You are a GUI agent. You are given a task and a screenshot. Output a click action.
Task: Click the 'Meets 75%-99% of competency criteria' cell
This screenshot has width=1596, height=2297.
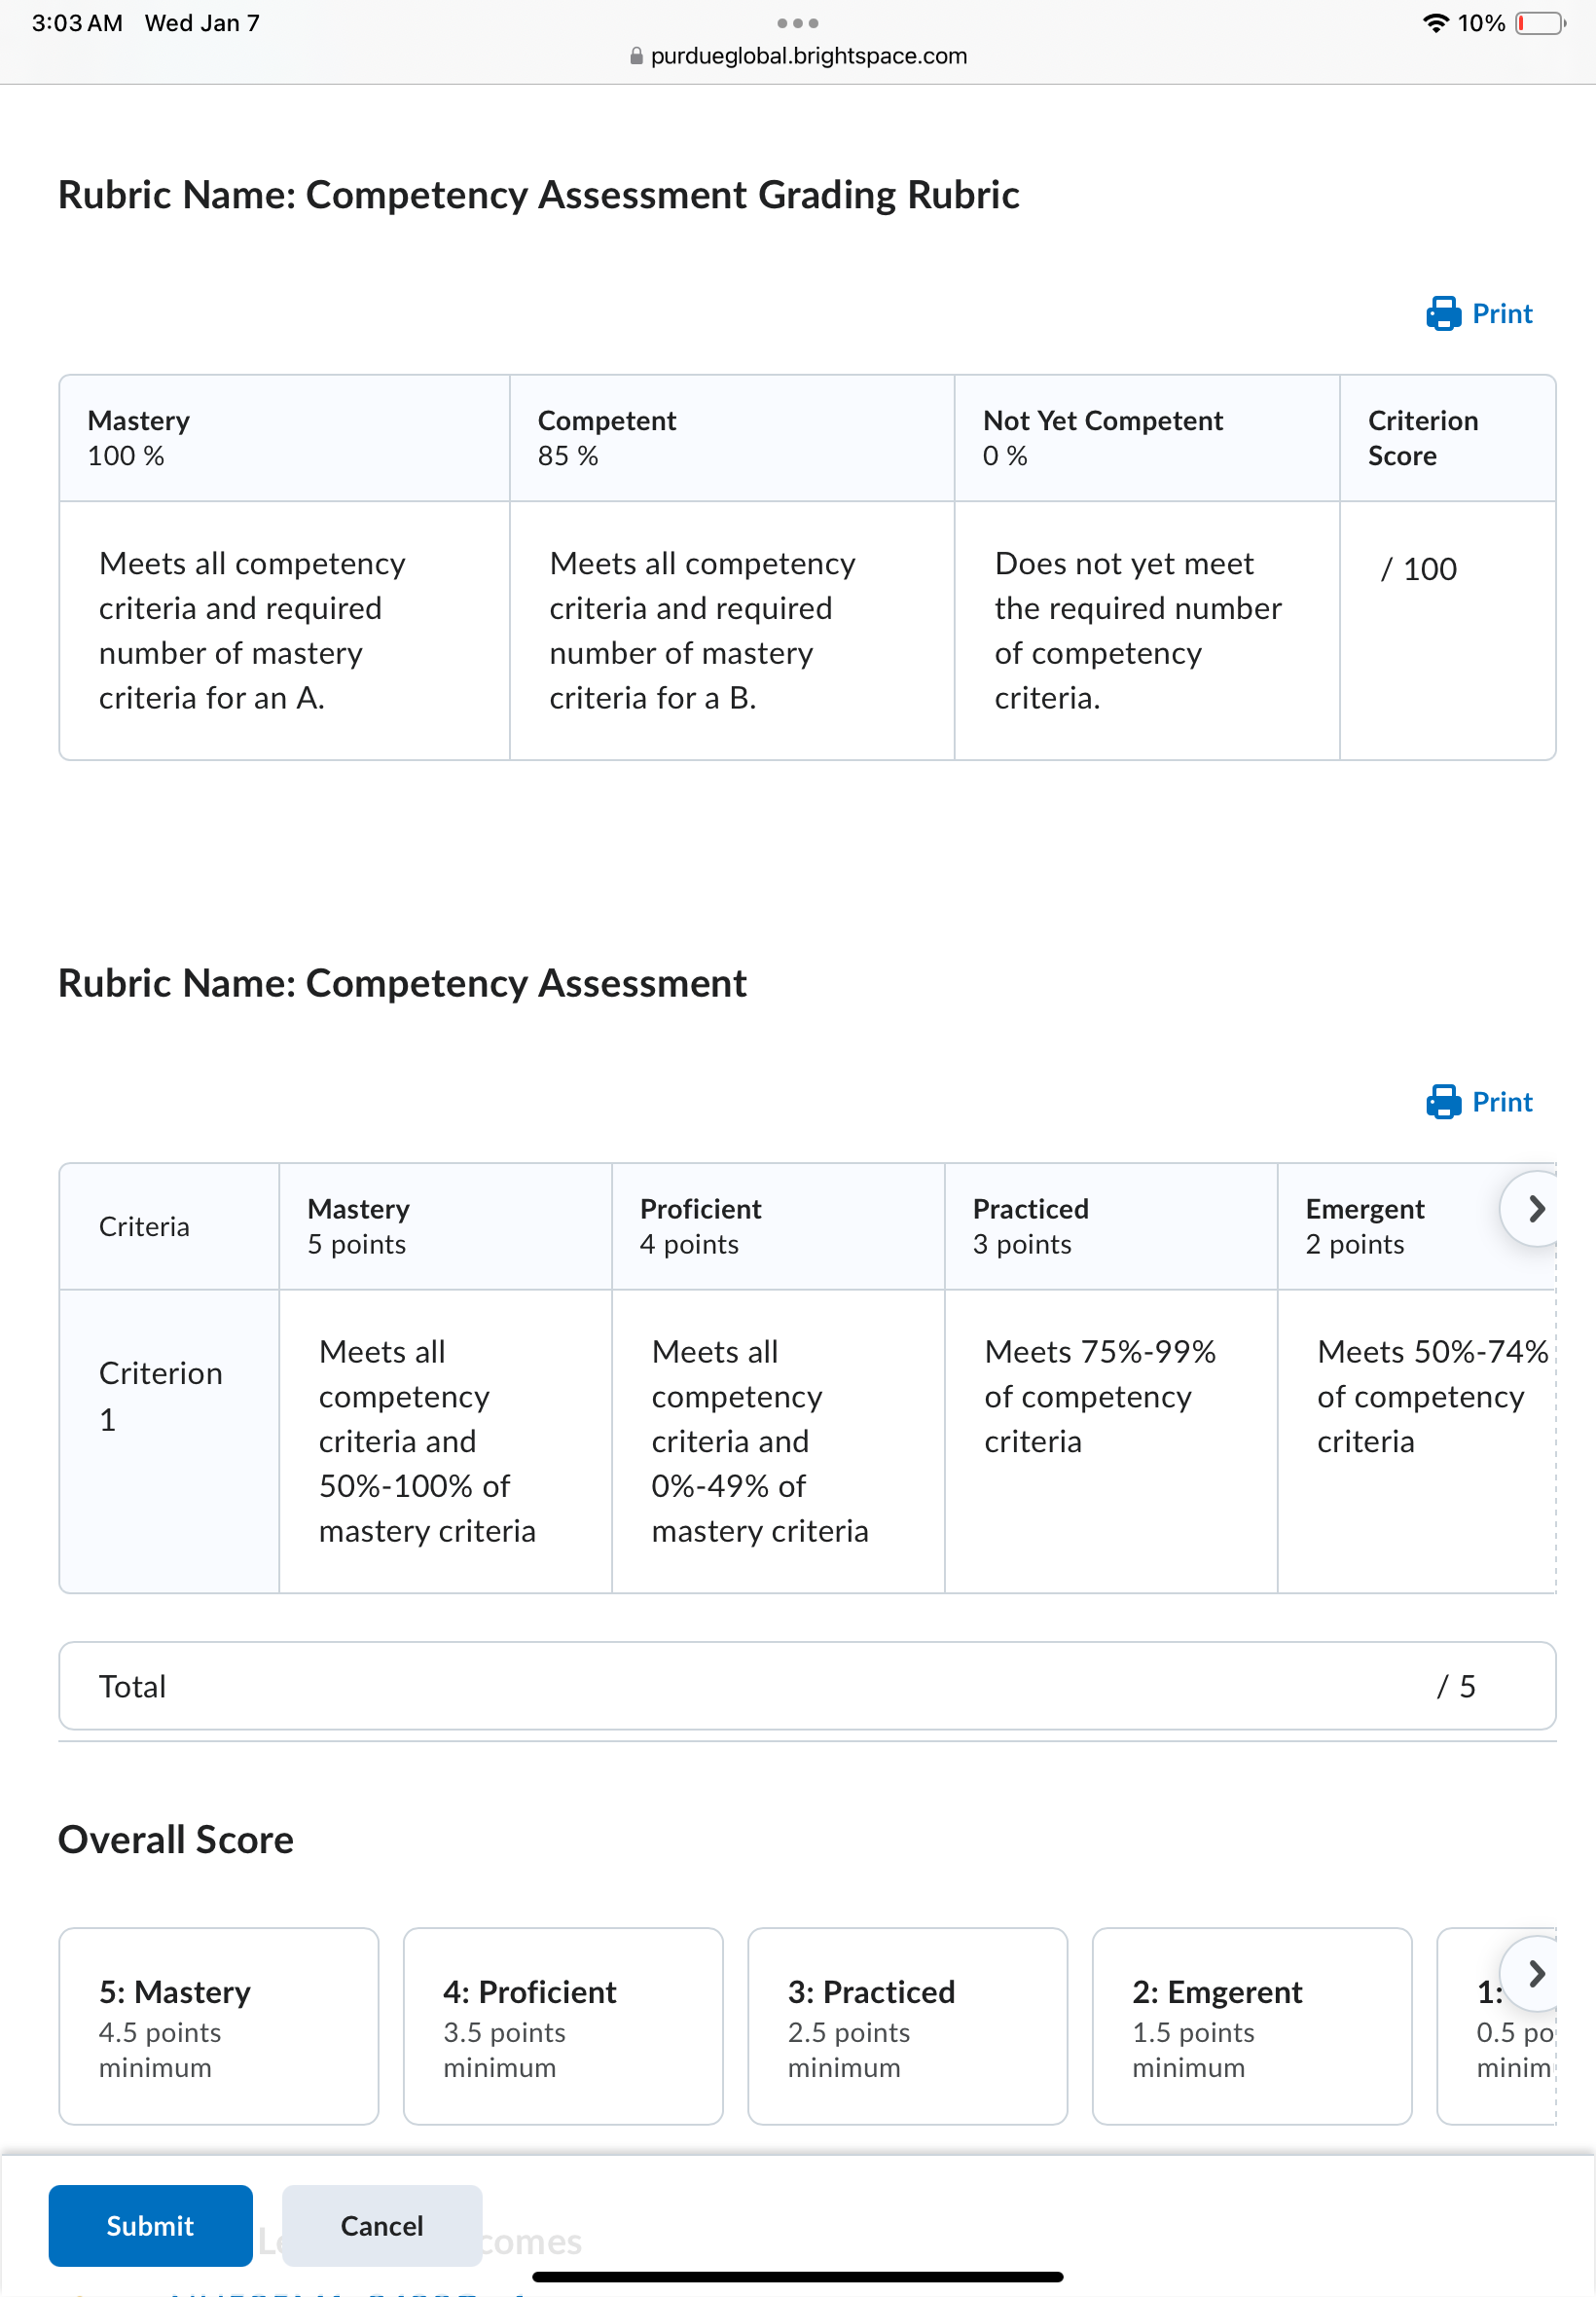click(x=1111, y=1441)
